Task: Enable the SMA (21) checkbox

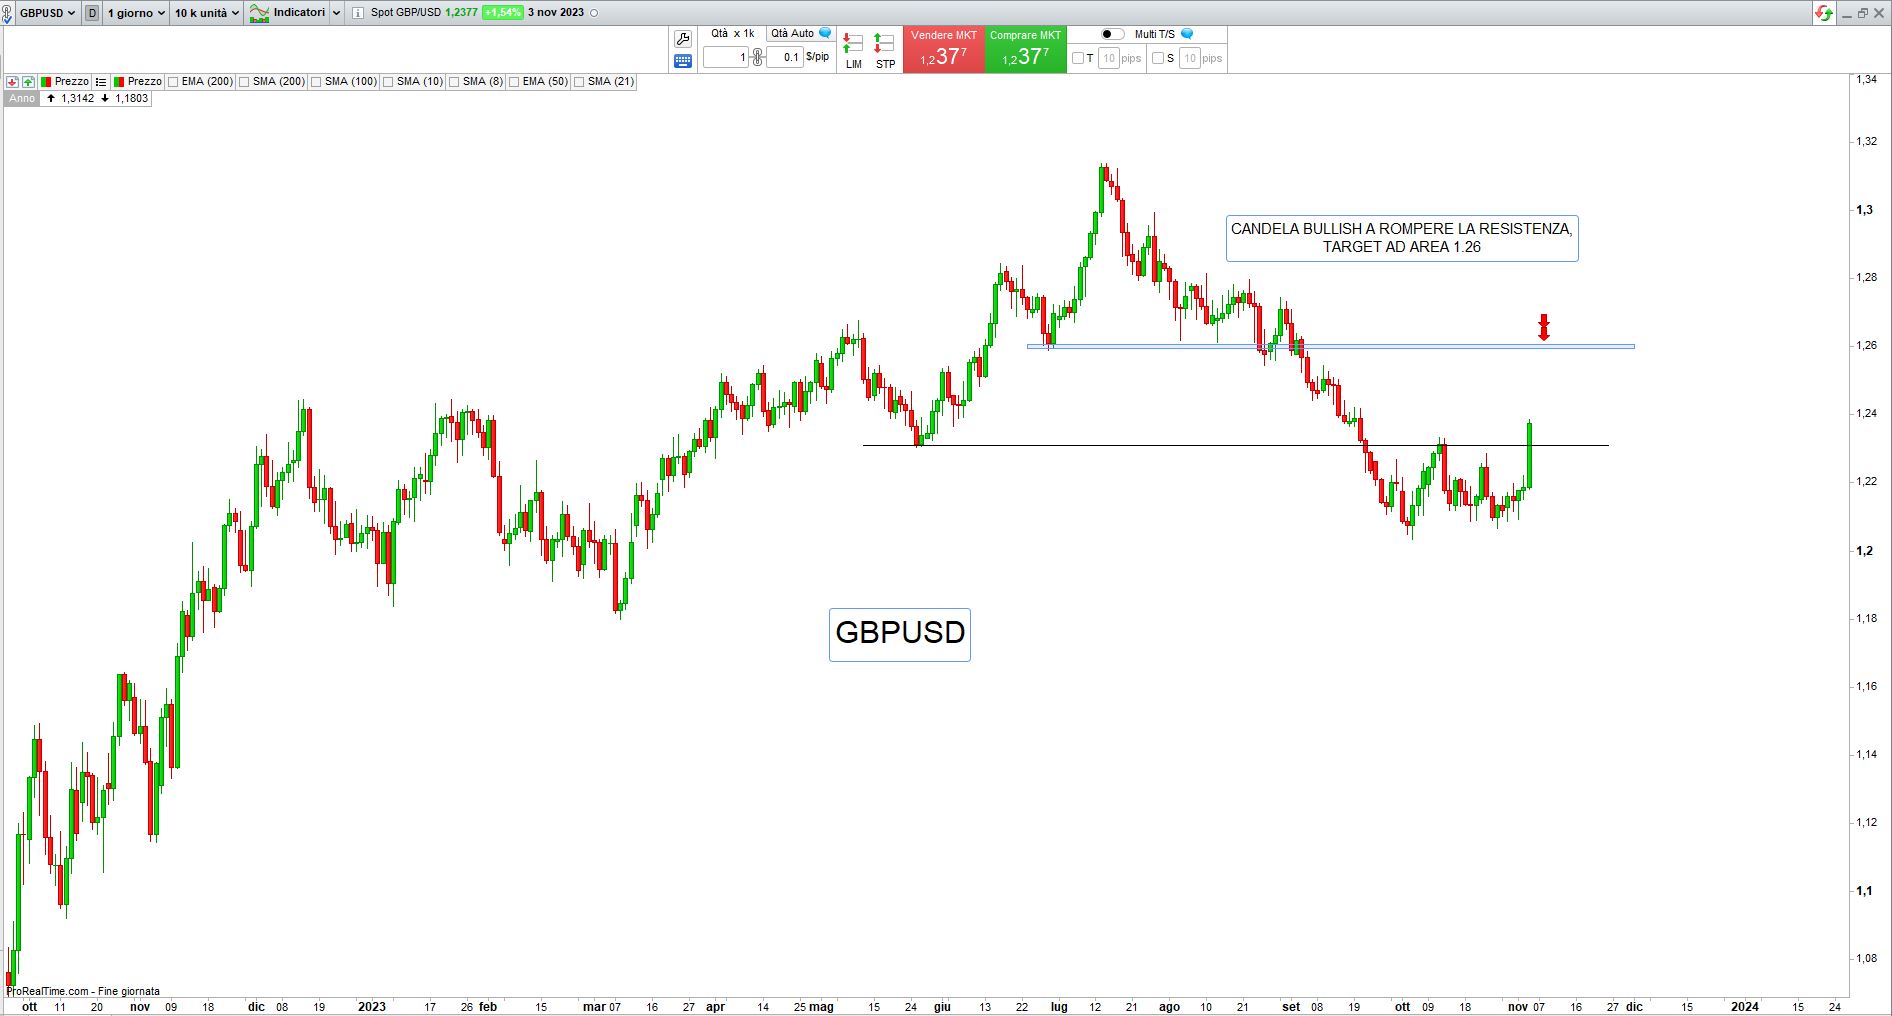Action: click(x=579, y=82)
